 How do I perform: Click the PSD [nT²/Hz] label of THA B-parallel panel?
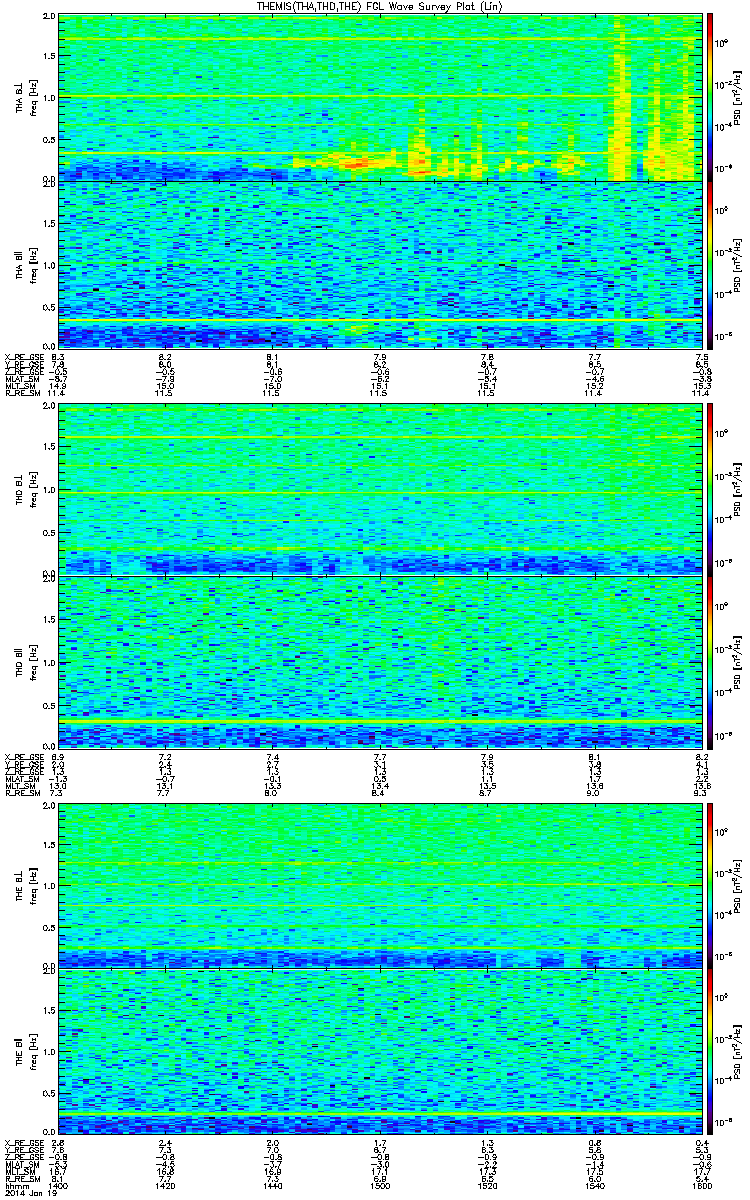pos(738,264)
